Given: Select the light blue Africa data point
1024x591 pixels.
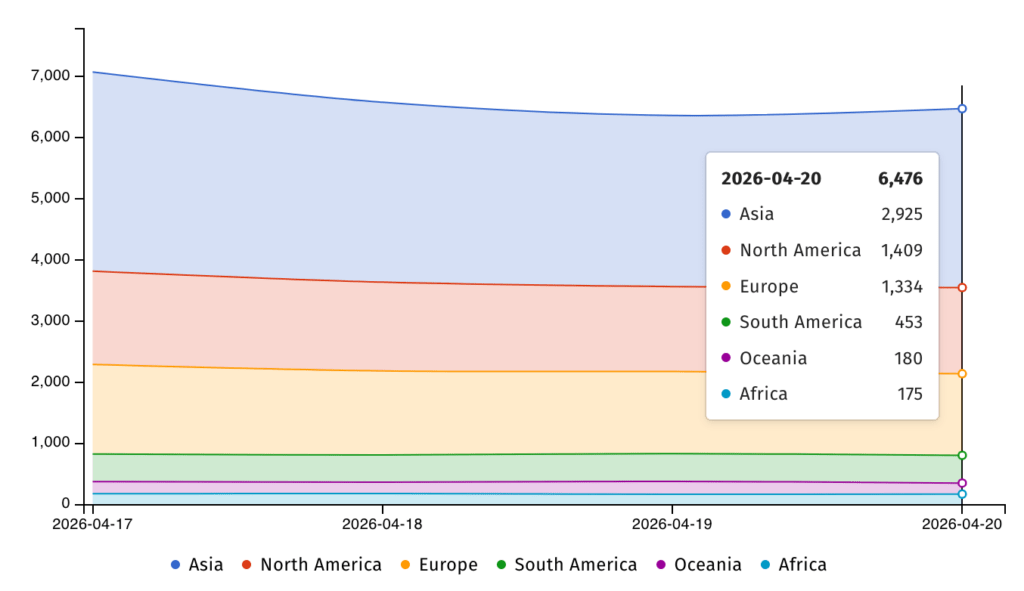Looking at the screenshot, I should click(962, 494).
